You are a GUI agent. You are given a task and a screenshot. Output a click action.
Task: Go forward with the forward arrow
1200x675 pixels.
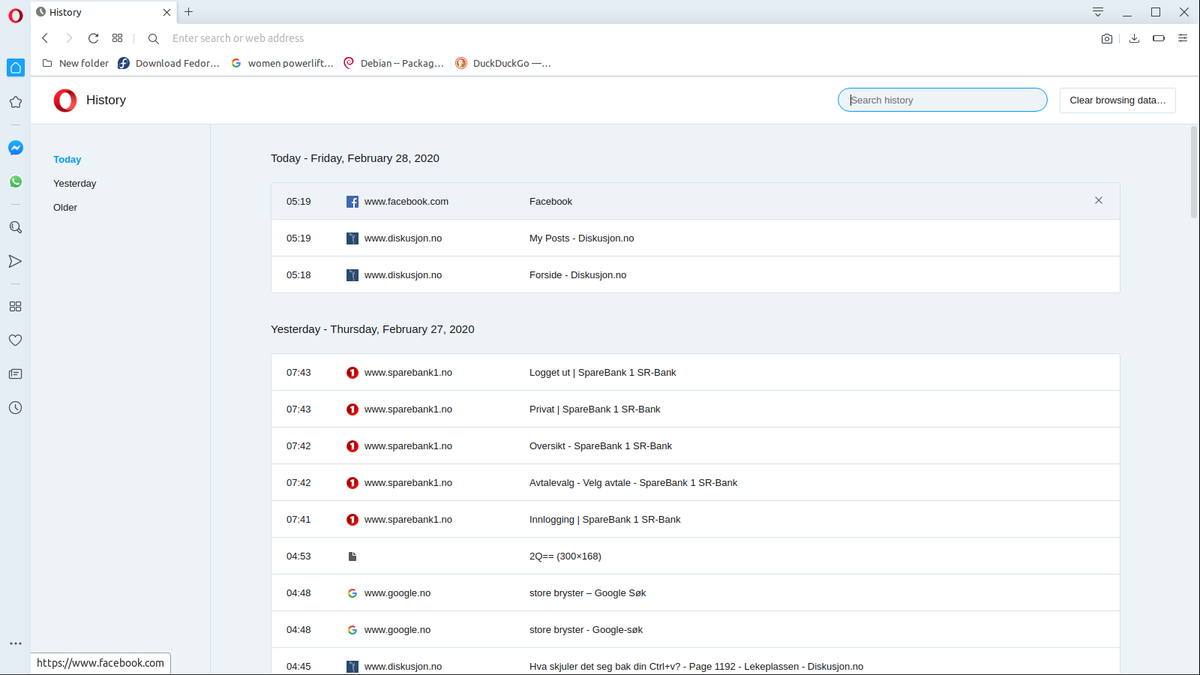69,38
